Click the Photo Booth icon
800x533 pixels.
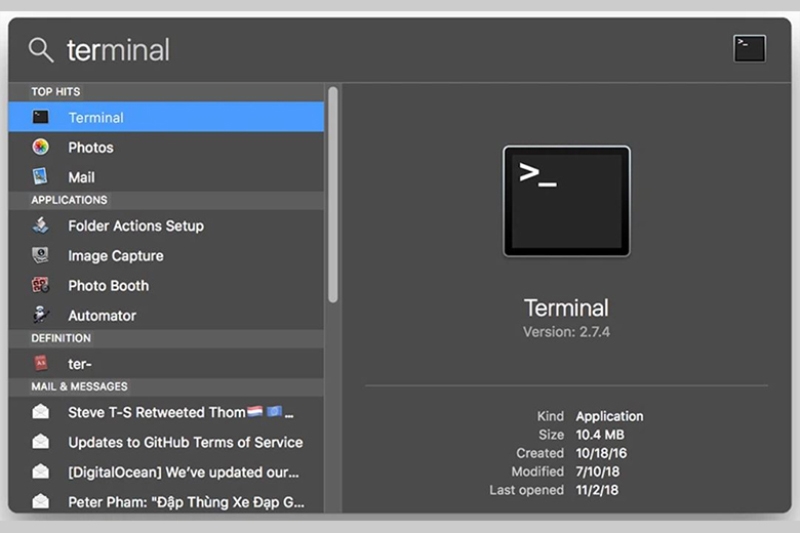pos(40,285)
